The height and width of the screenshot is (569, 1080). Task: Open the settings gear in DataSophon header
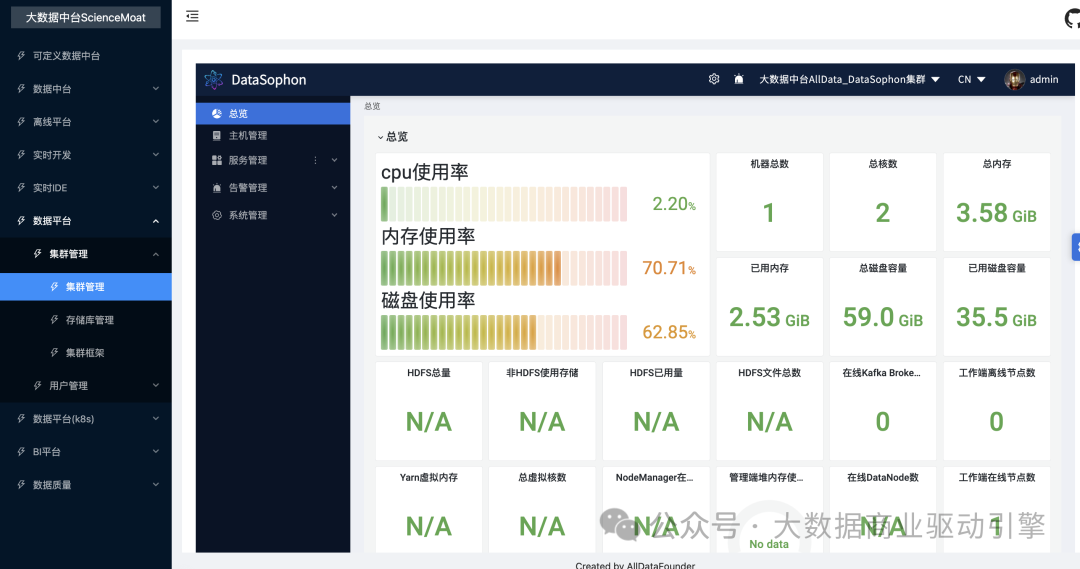click(714, 79)
